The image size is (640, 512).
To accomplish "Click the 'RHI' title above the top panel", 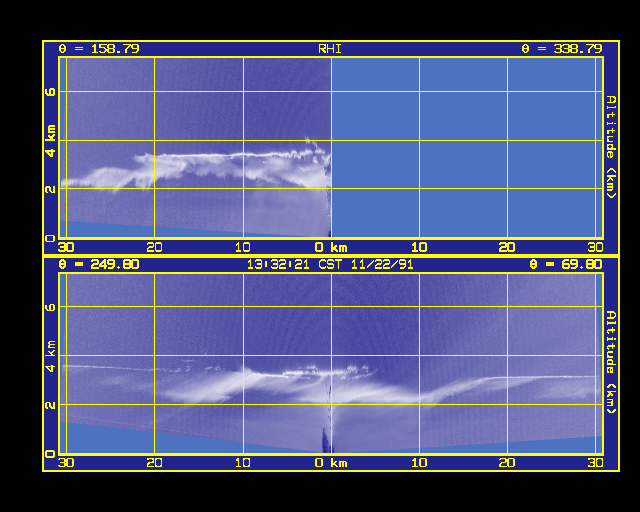I will pyautogui.click(x=329, y=49).
